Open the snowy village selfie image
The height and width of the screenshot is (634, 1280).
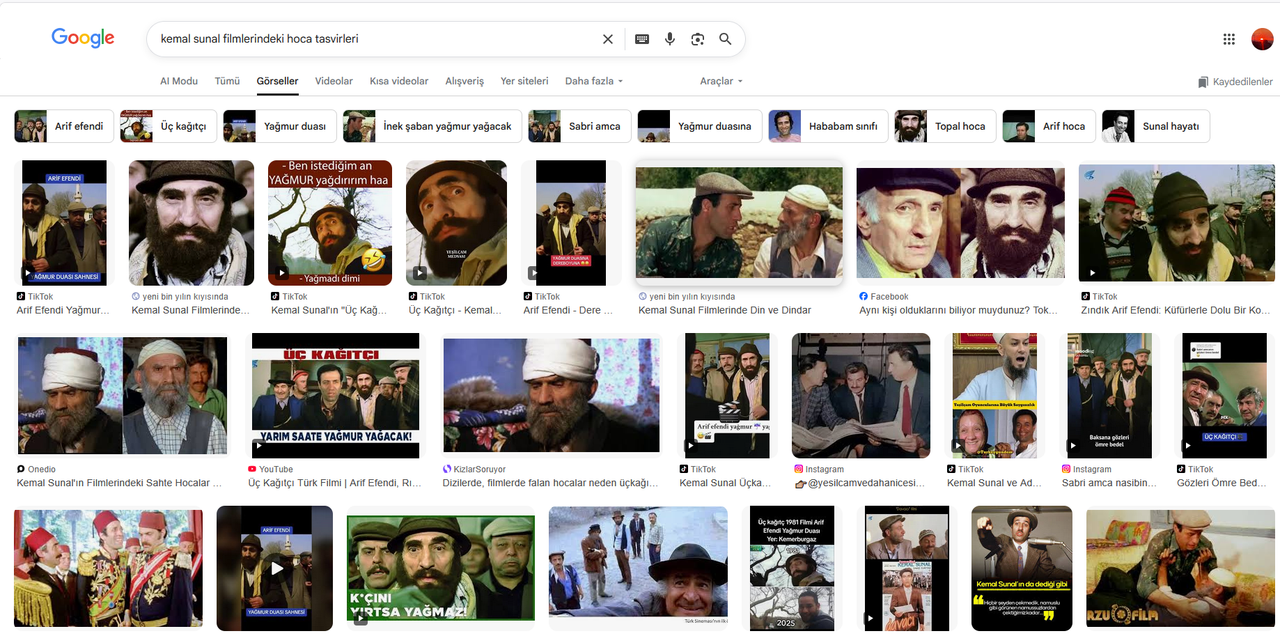click(x=638, y=566)
